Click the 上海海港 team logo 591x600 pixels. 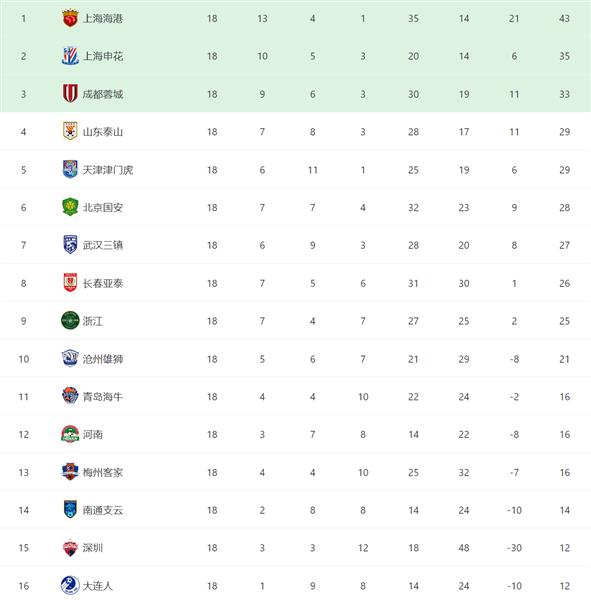70,19
